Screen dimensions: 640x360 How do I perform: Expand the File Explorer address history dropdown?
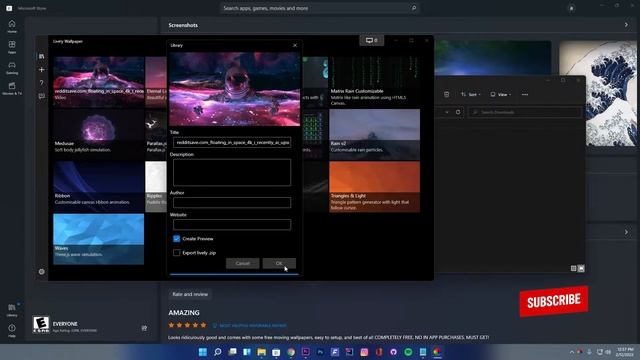click(447, 112)
